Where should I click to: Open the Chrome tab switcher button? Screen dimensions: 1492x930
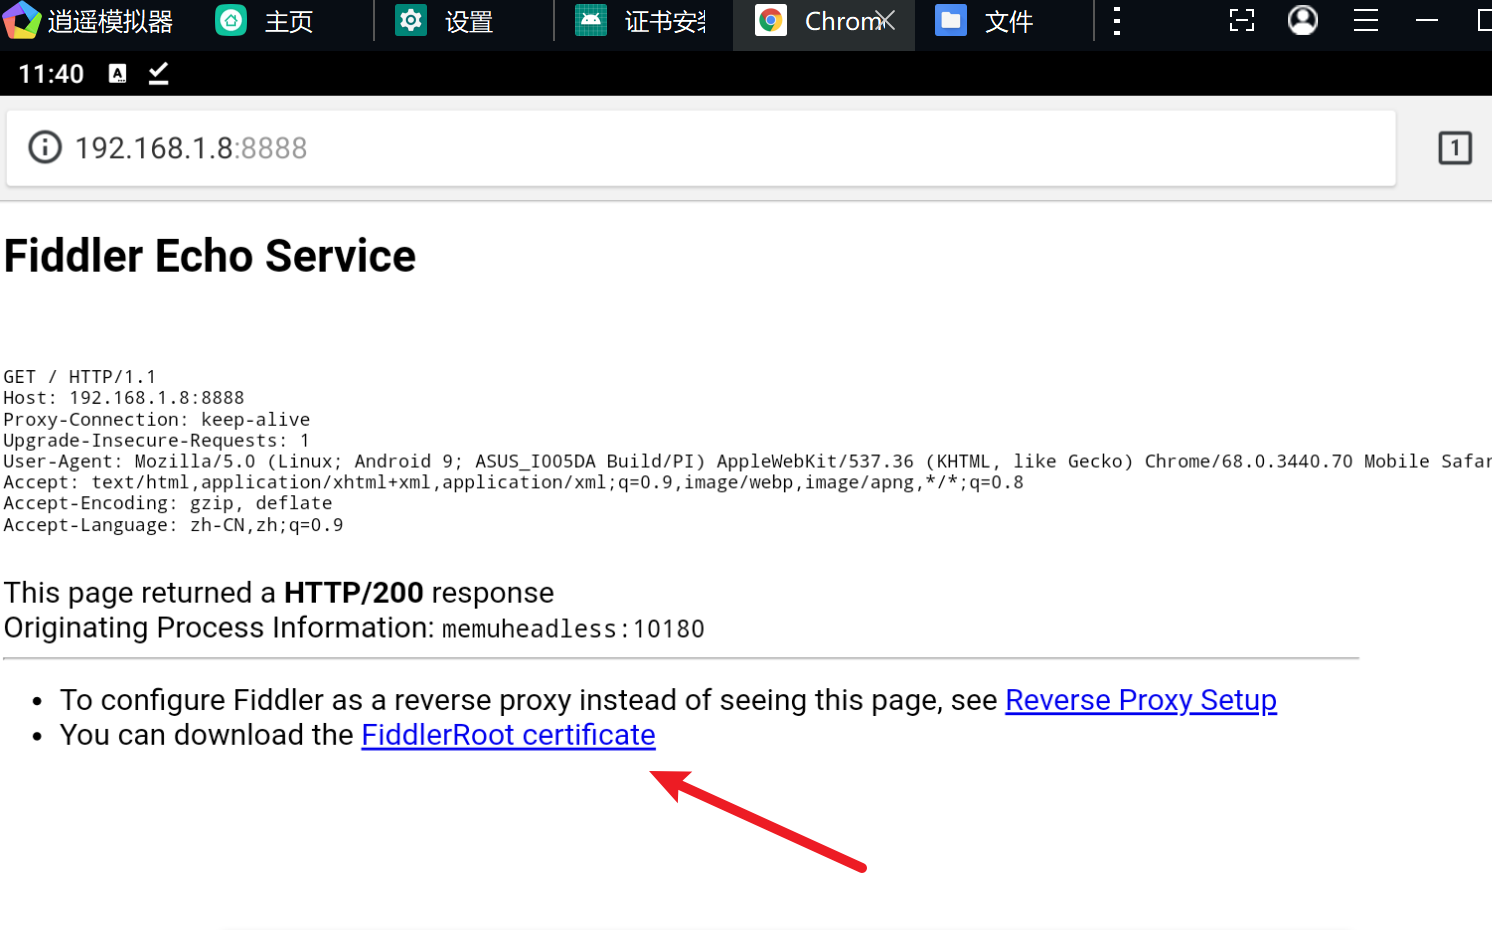(x=1455, y=148)
